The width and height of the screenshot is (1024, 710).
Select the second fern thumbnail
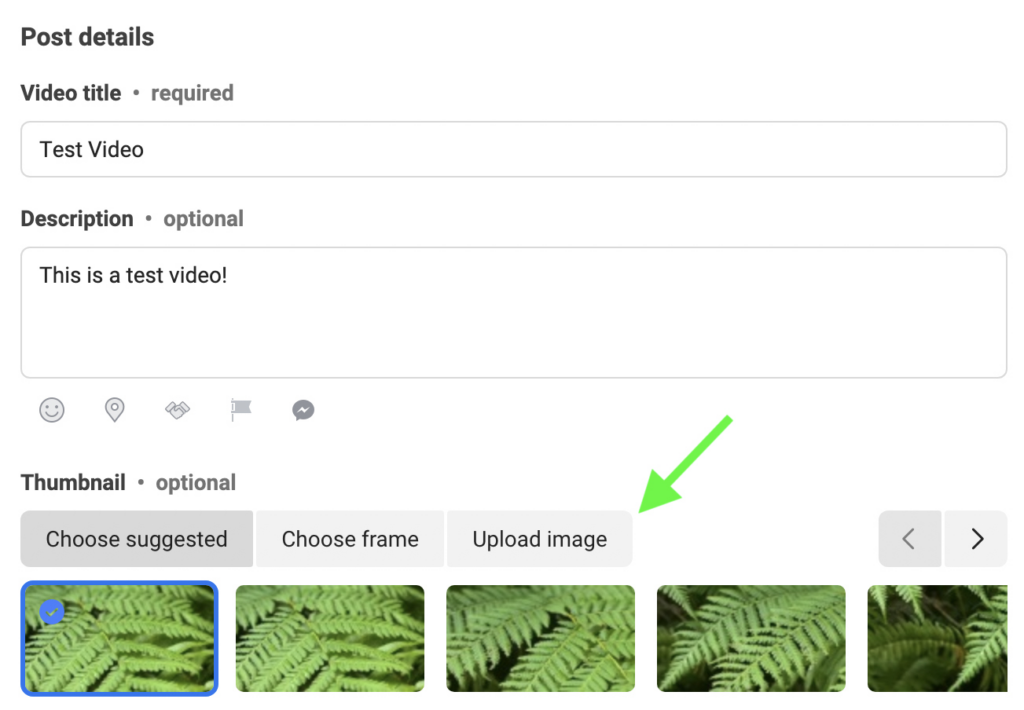coord(330,638)
